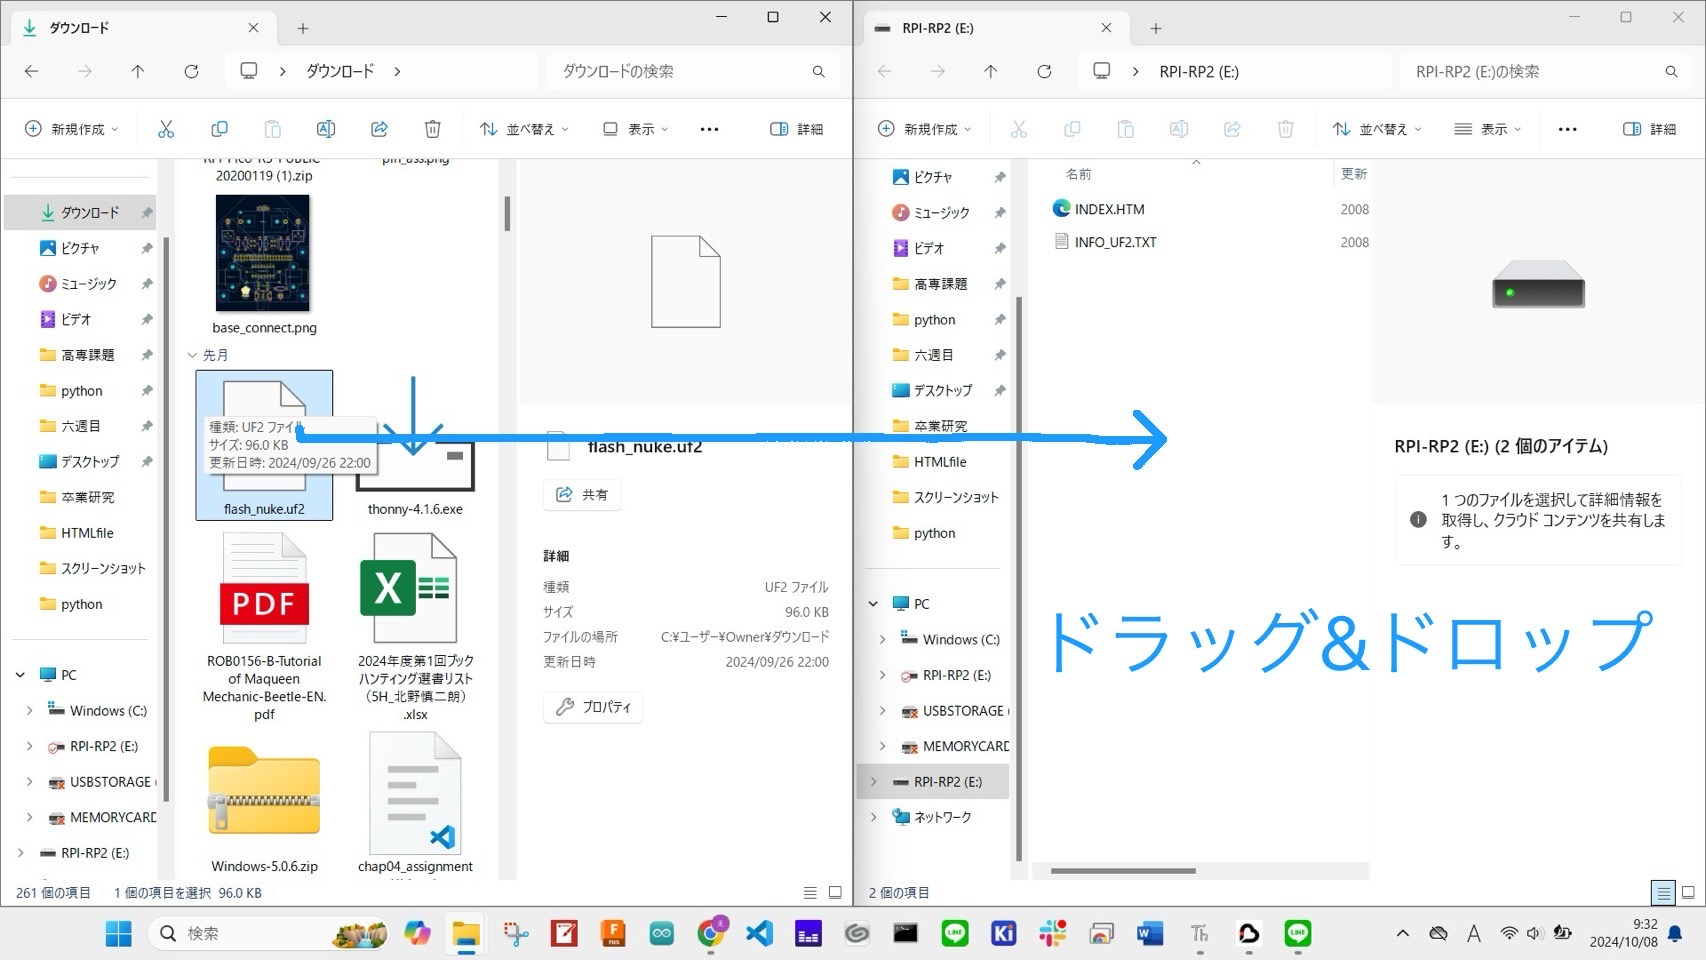Click the horizontal scrollbar in the RPI-RP2 file list
The height and width of the screenshot is (960, 1706).
click(x=1122, y=871)
